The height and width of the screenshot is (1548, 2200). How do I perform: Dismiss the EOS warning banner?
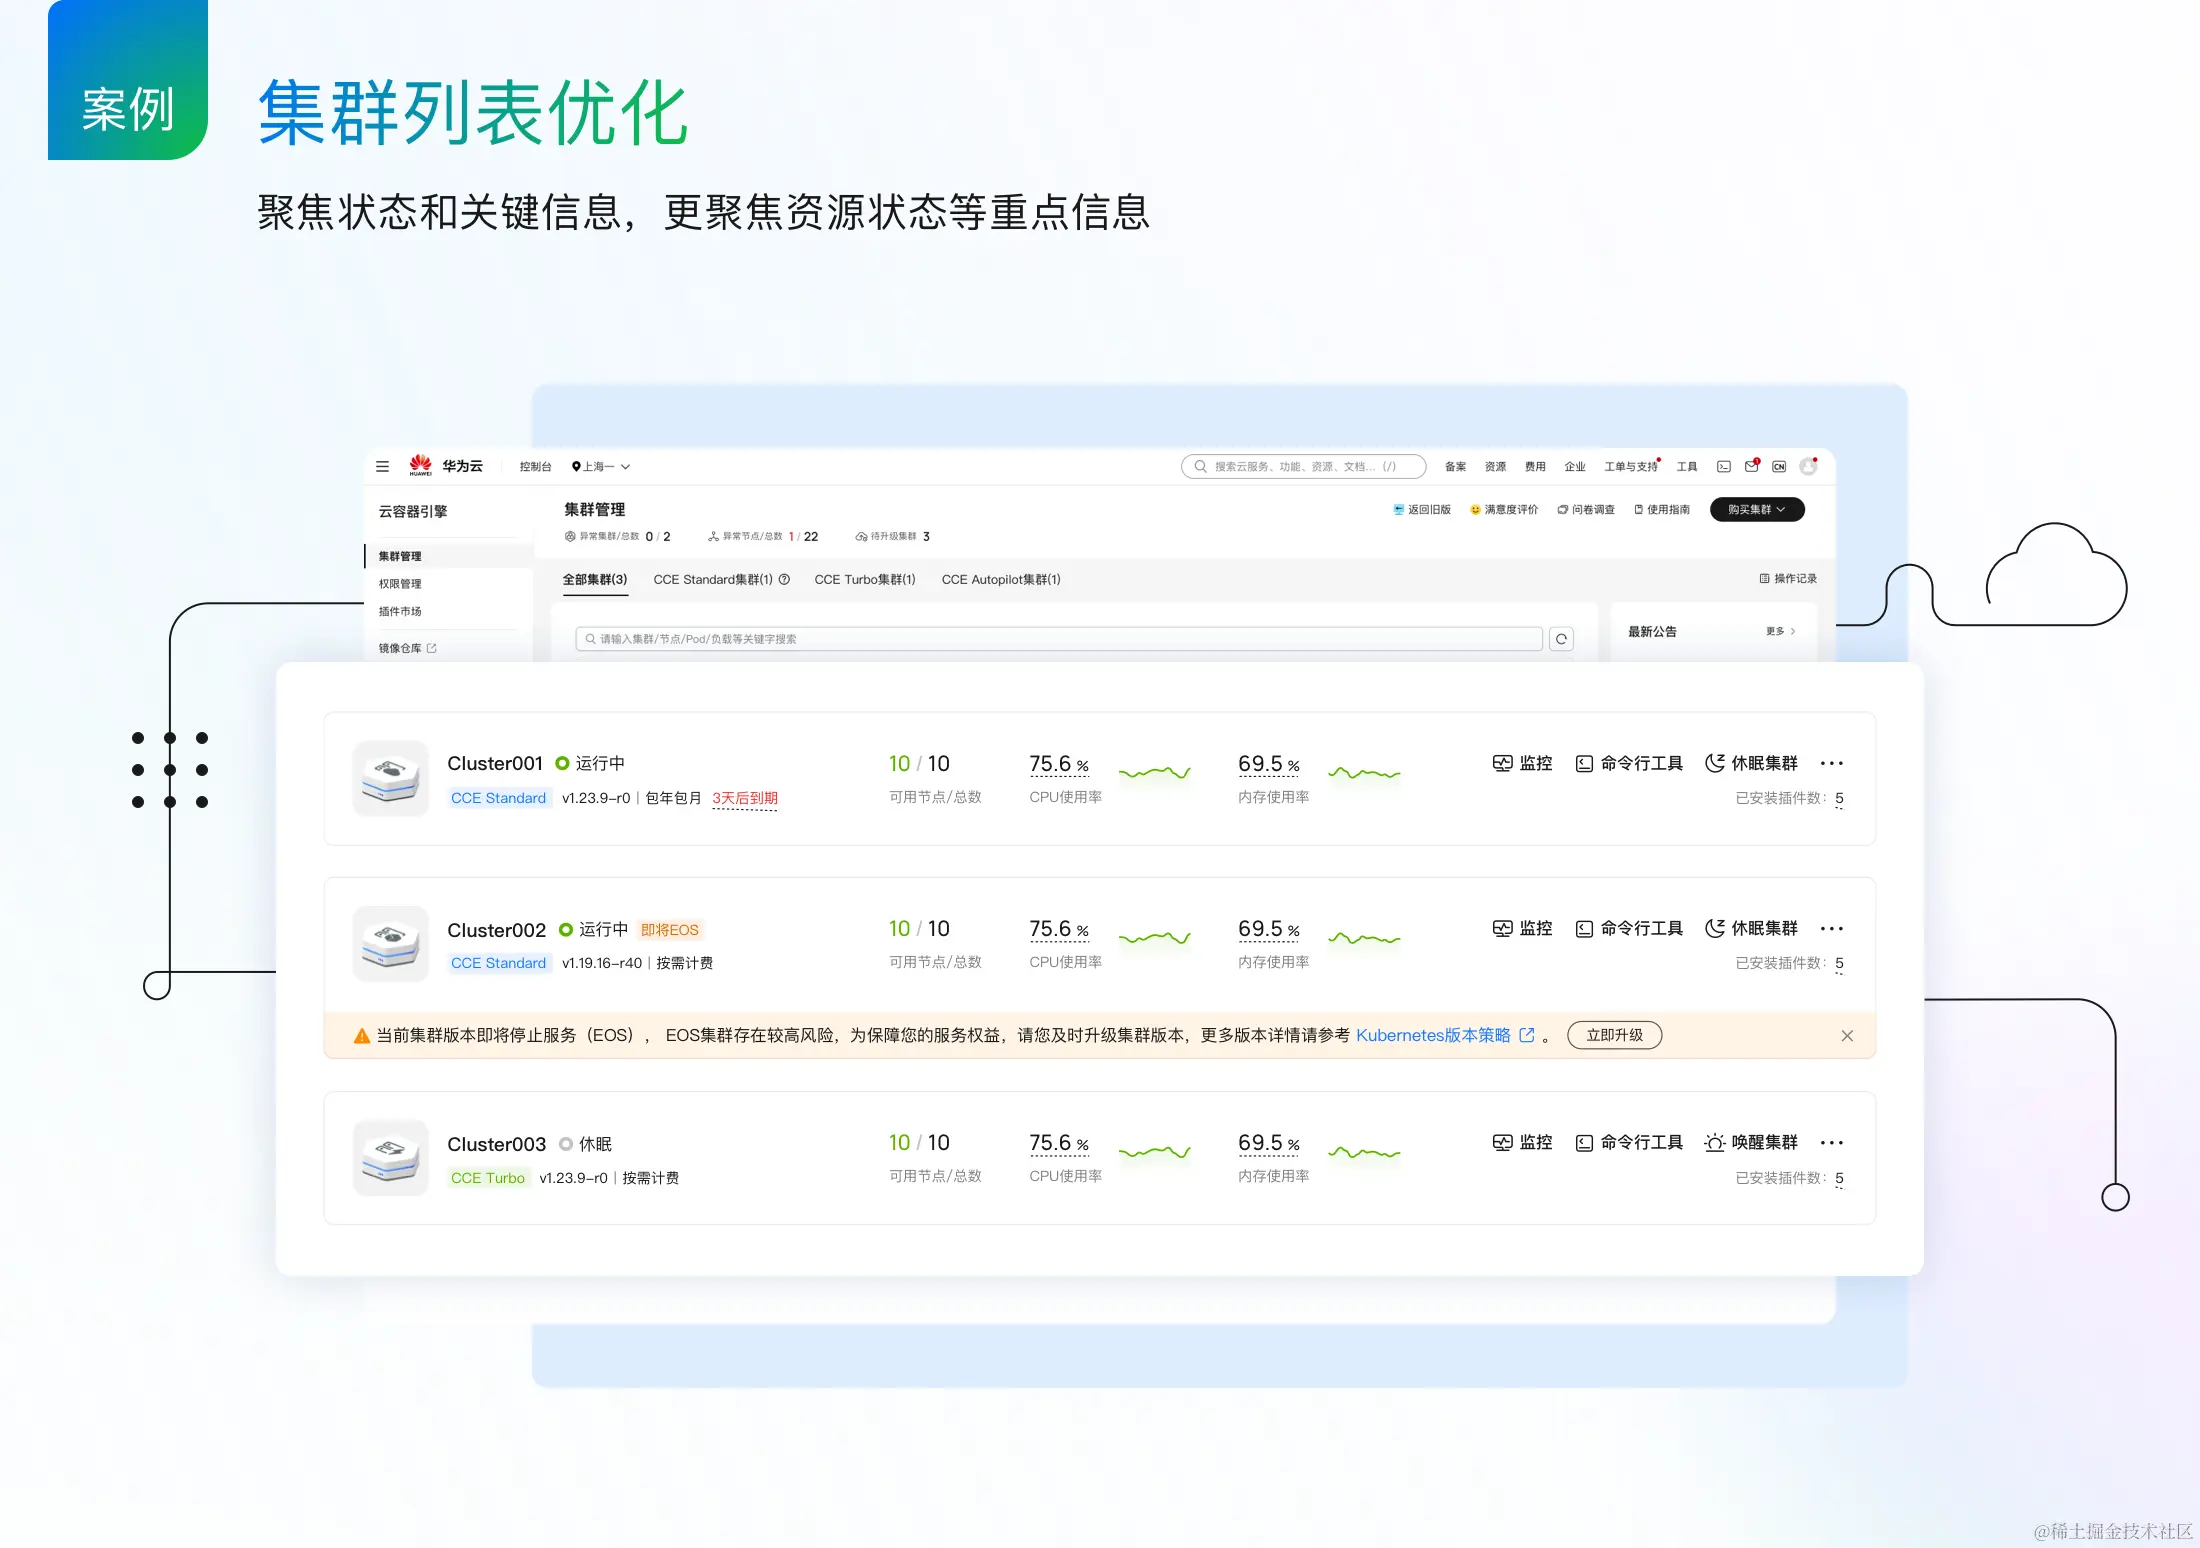coord(1847,1035)
